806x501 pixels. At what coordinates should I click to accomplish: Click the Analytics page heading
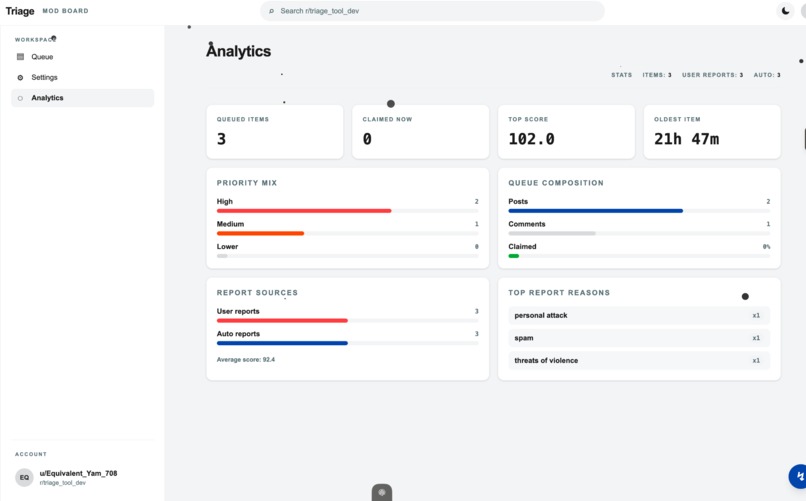coord(239,51)
